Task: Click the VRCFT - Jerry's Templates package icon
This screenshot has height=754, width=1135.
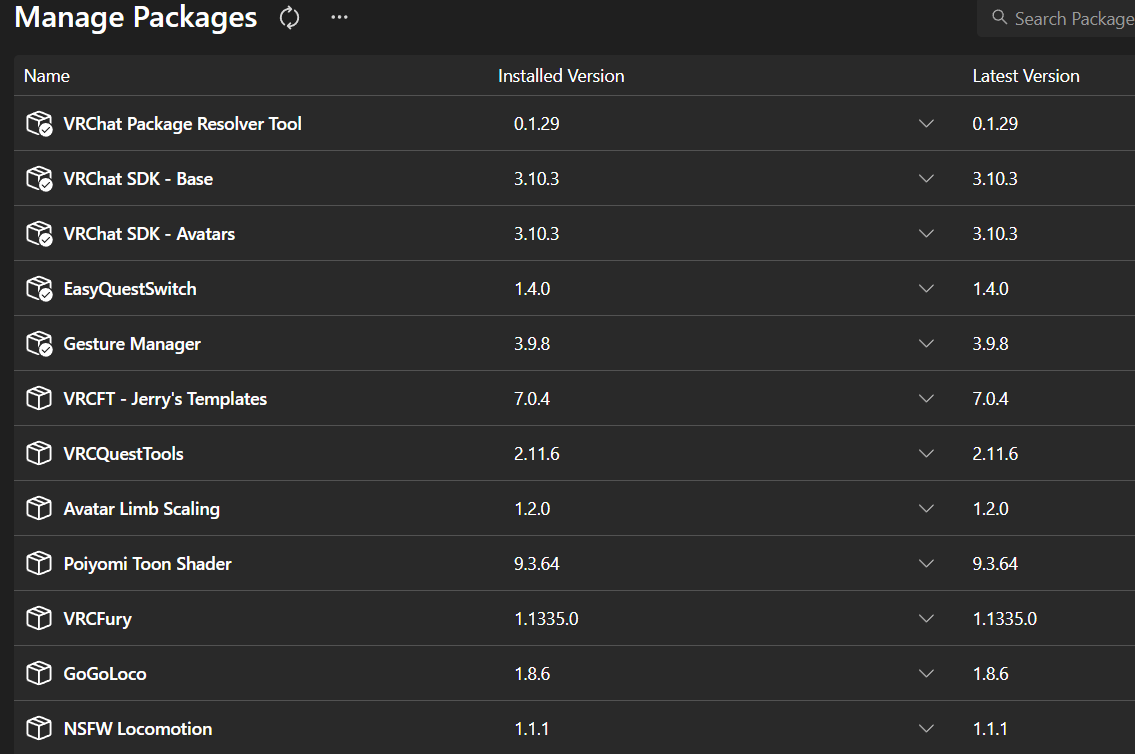Action: pos(39,399)
